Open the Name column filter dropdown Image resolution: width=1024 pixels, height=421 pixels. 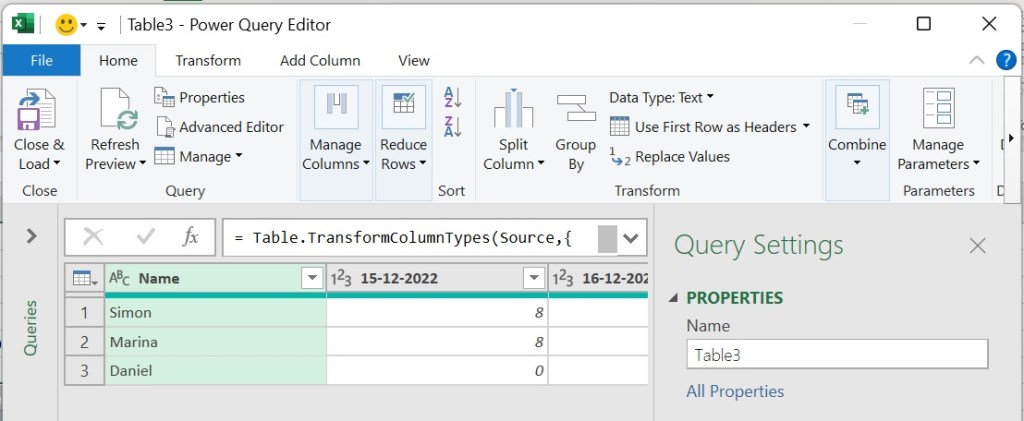(x=313, y=279)
